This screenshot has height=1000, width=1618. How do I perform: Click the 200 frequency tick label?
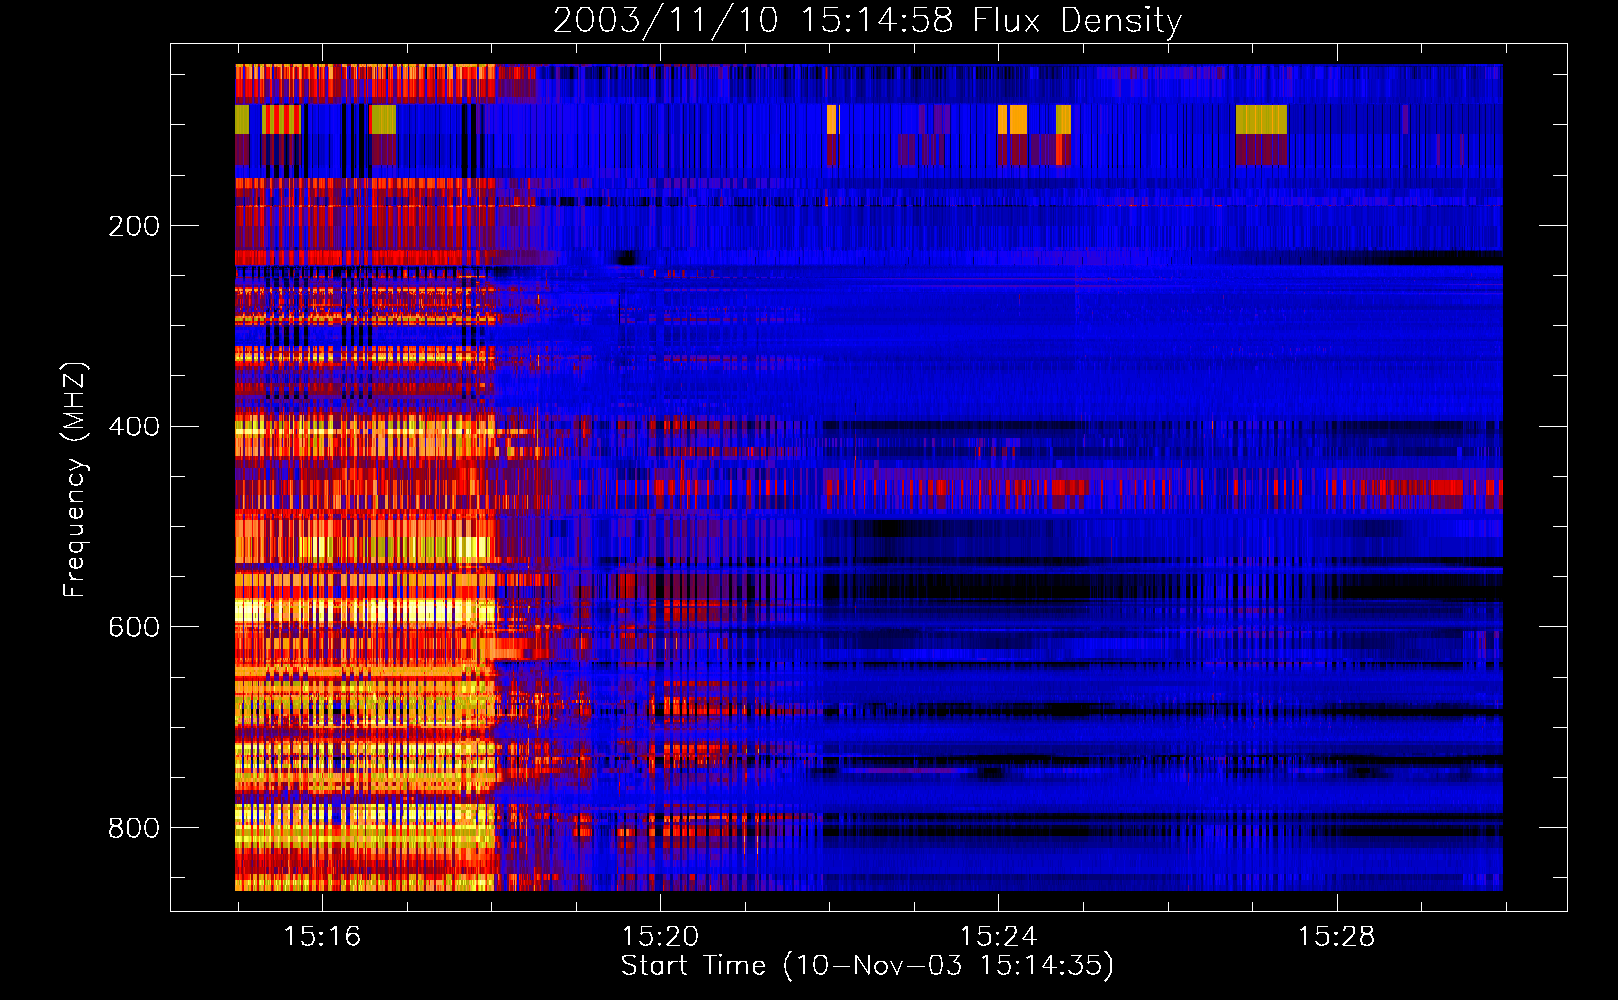(x=134, y=226)
